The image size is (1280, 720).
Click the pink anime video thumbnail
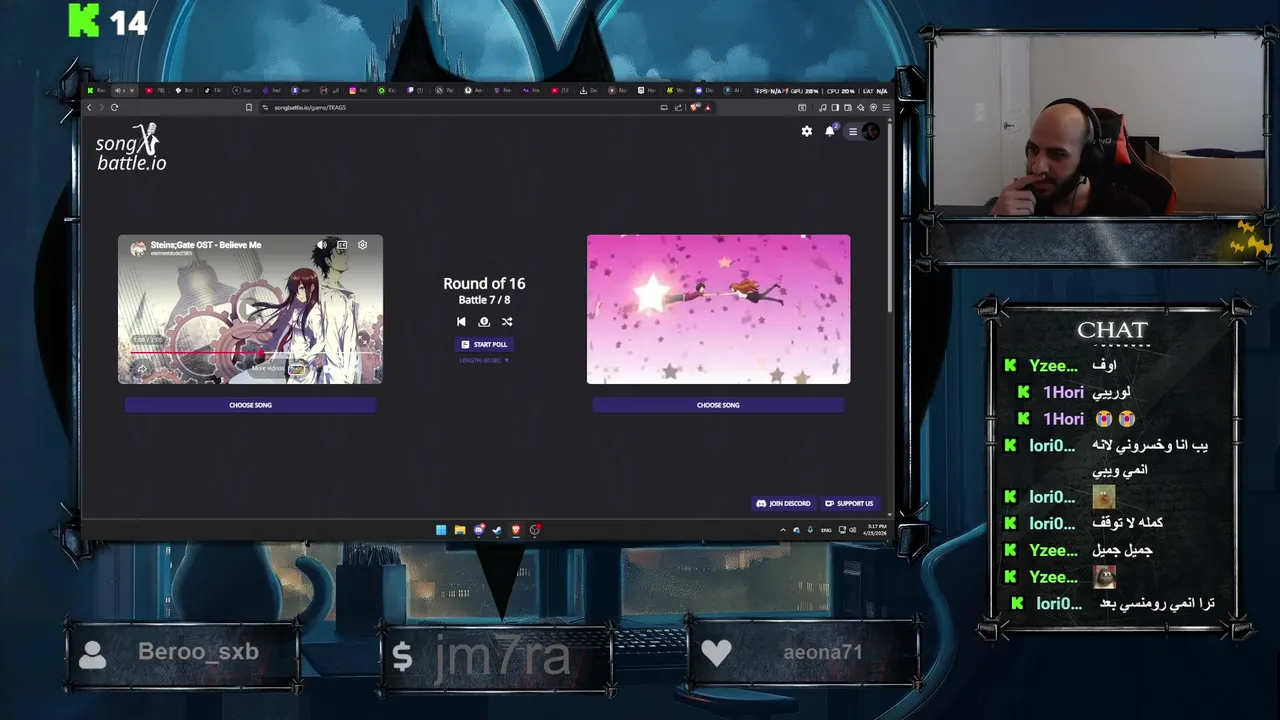[718, 309]
